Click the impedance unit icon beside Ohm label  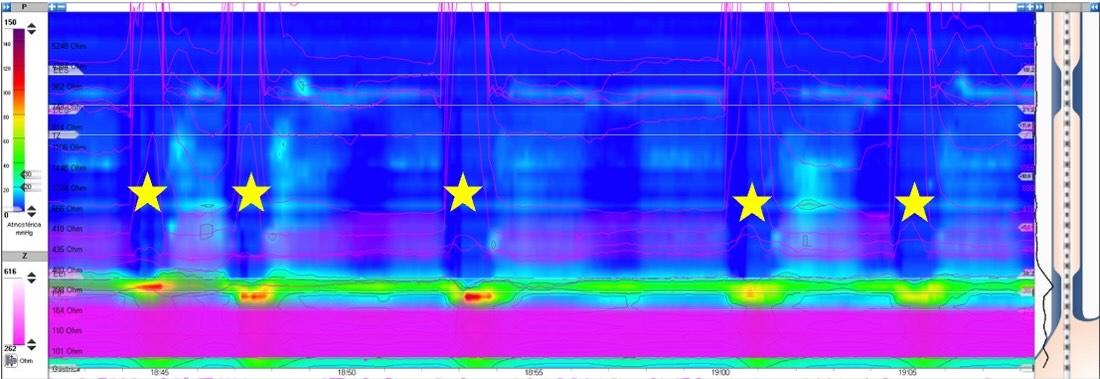tap(12, 360)
